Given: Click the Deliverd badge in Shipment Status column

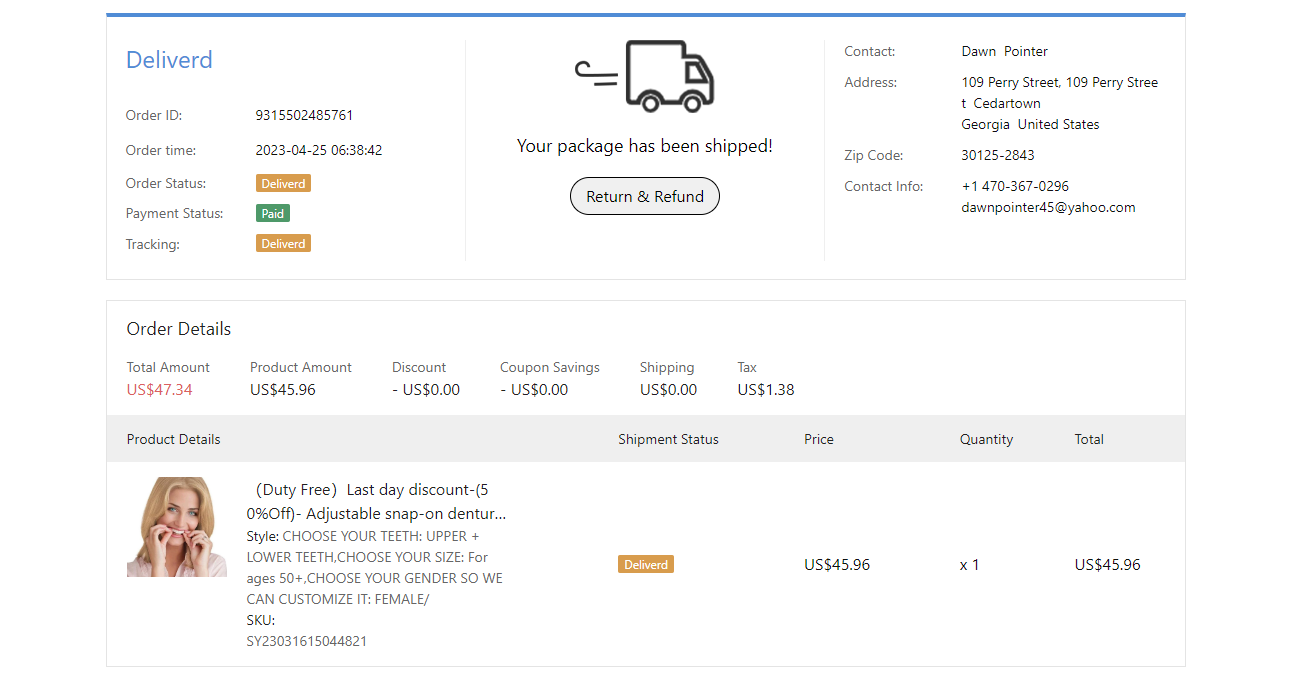Looking at the screenshot, I should click(x=645, y=565).
